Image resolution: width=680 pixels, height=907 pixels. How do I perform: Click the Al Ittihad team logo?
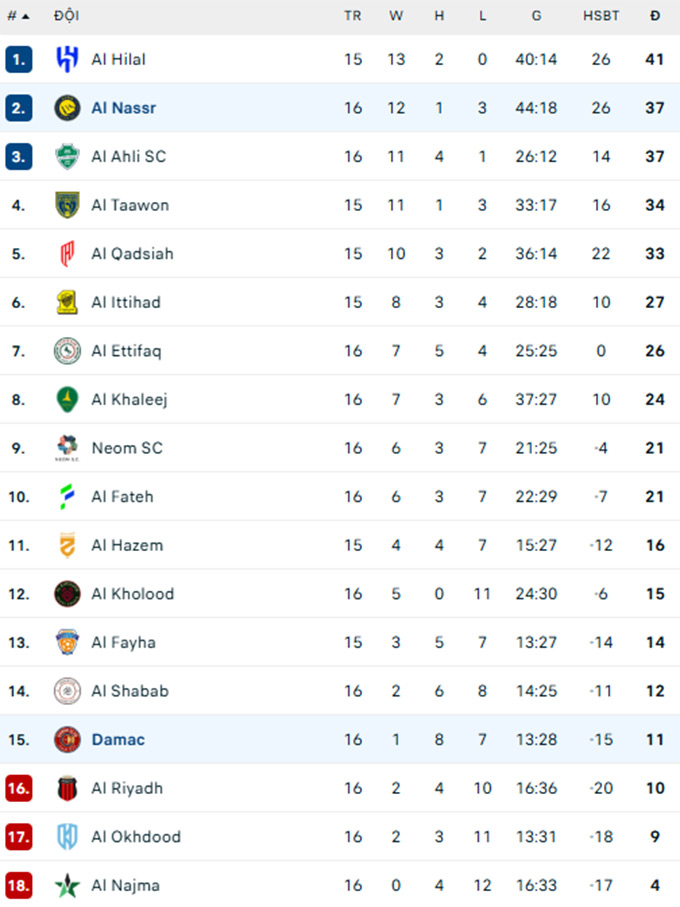[x=67, y=302]
